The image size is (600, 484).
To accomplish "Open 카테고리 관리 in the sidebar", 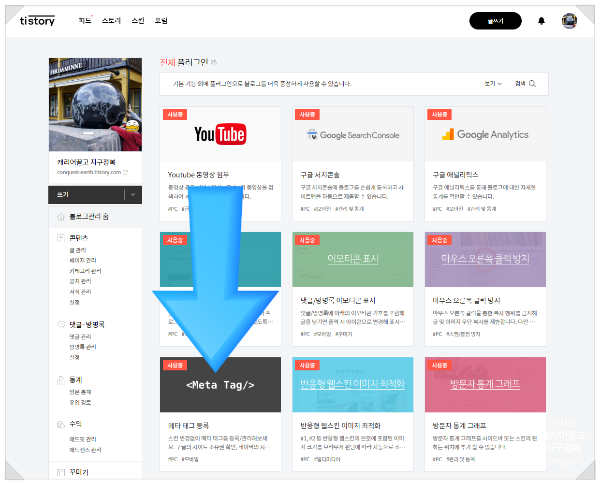I will pos(85,271).
